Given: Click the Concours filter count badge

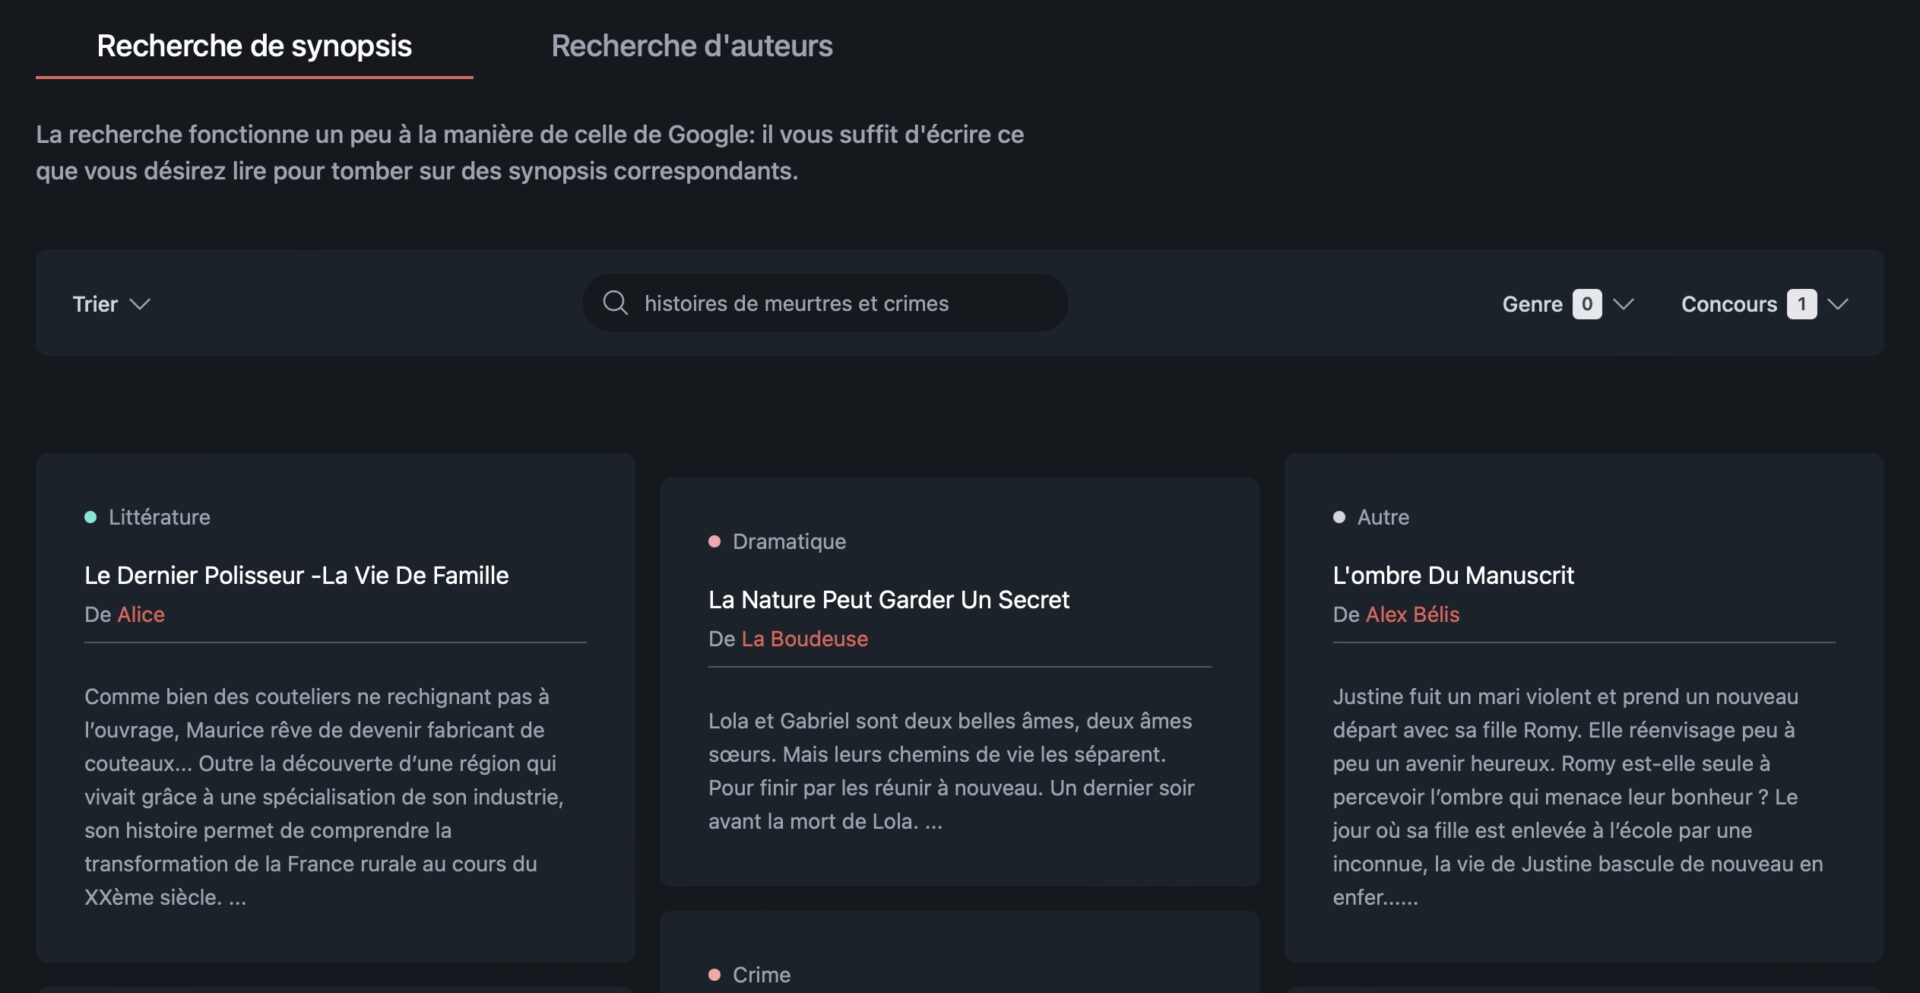Looking at the screenshot, I should click(1801, 303).
